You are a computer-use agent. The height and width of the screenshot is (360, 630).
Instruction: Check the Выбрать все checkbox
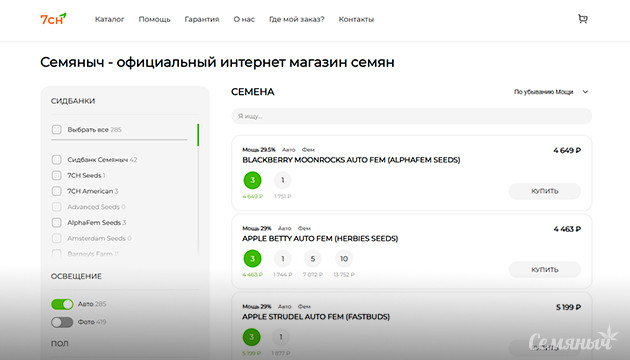pos(57,129)
